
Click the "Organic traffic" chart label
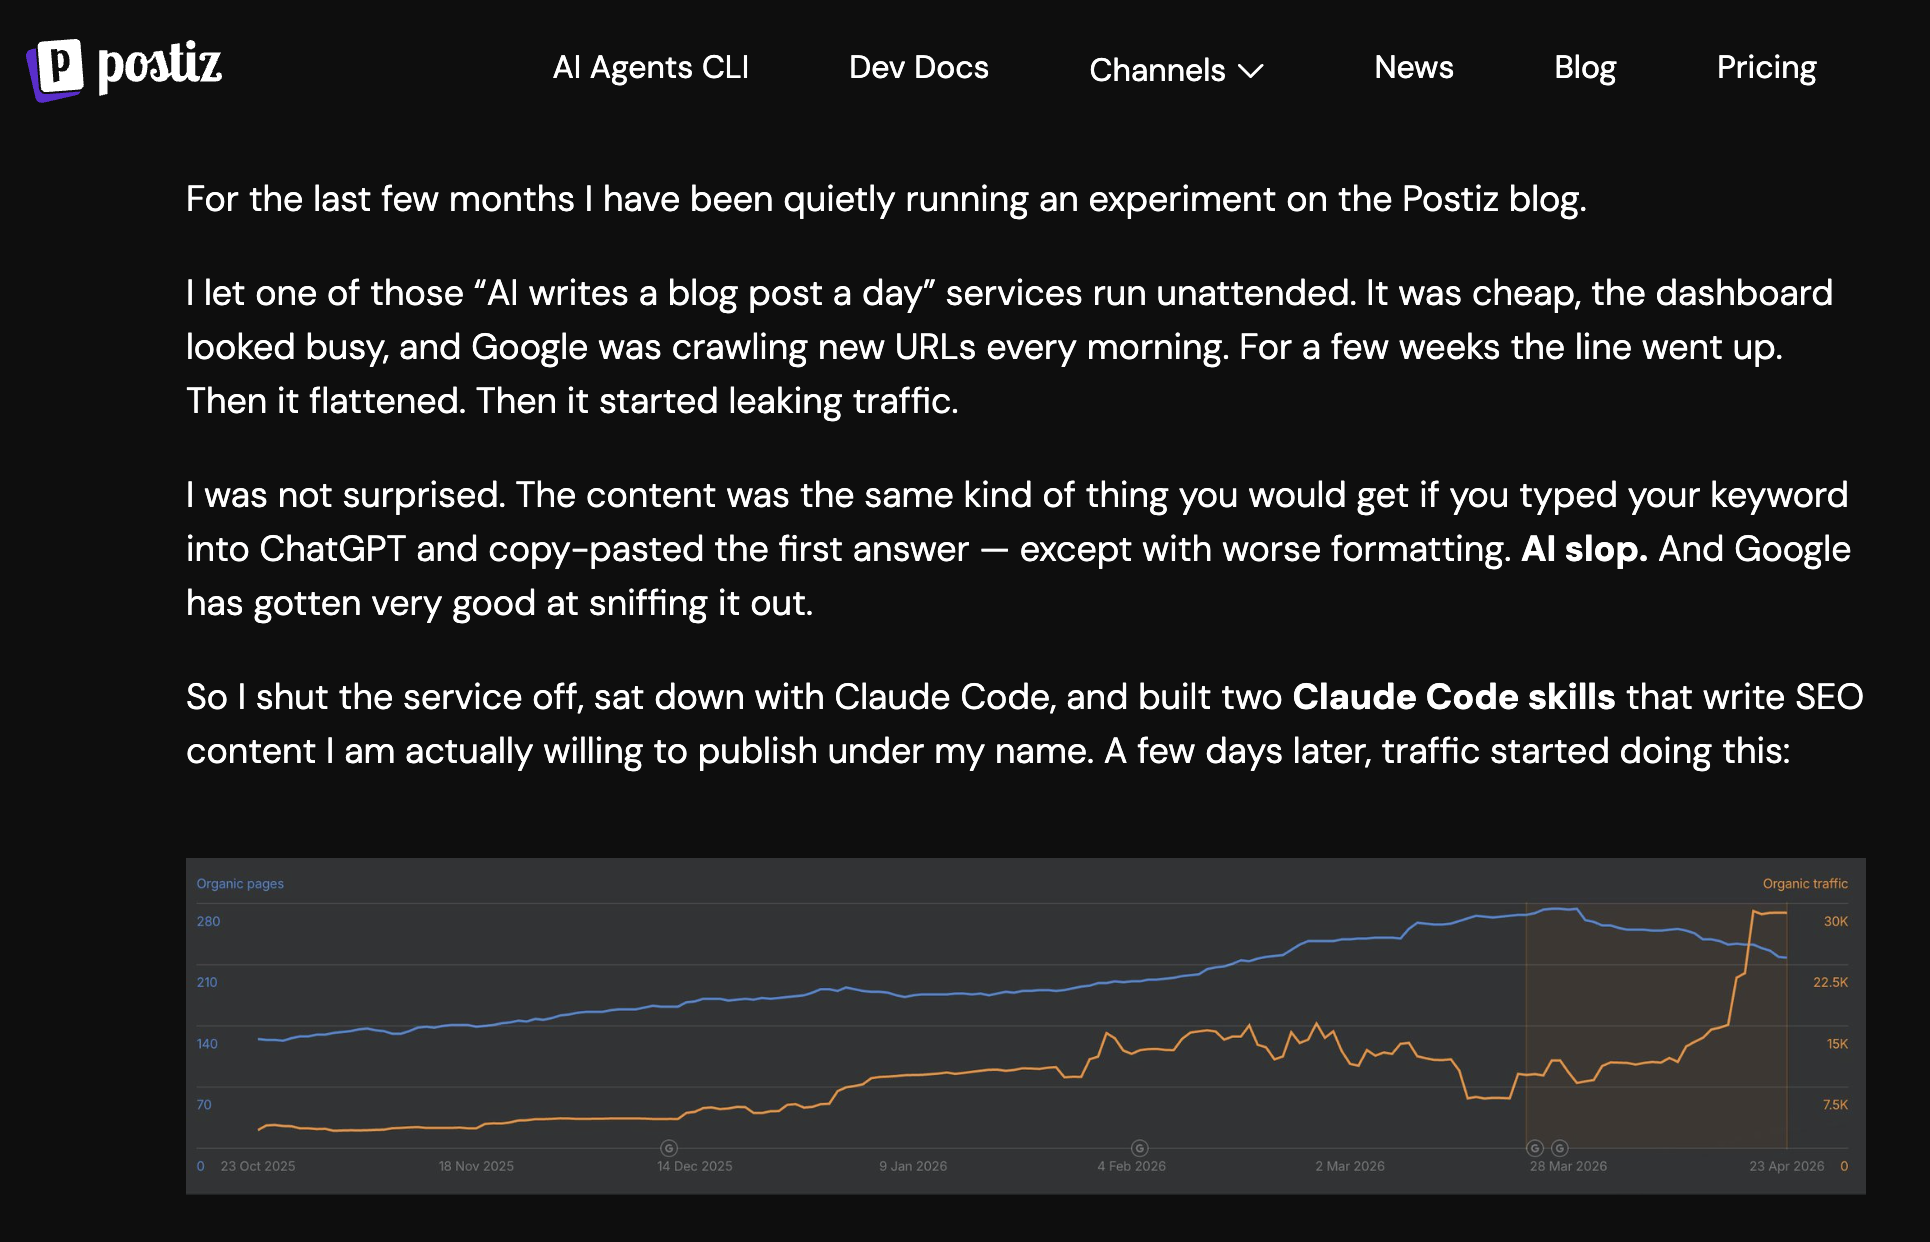click(1805, 884)
